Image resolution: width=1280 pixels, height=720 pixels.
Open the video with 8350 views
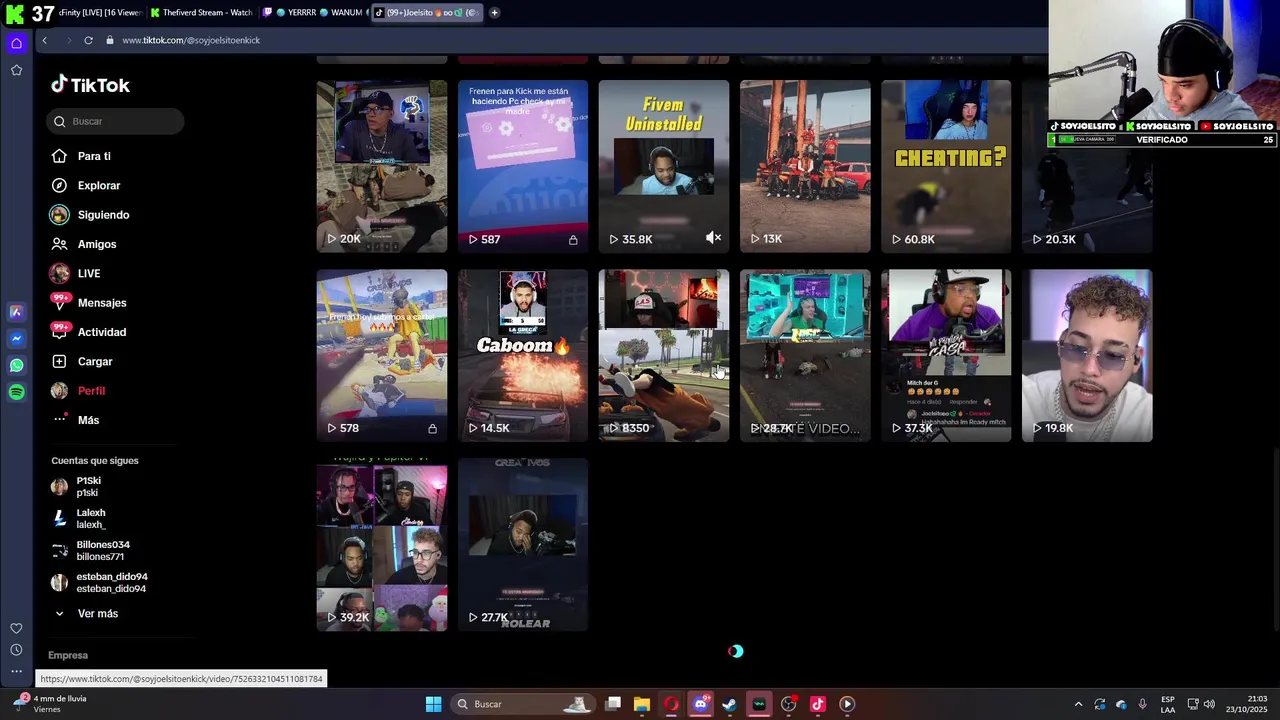(x=664, y=355)
